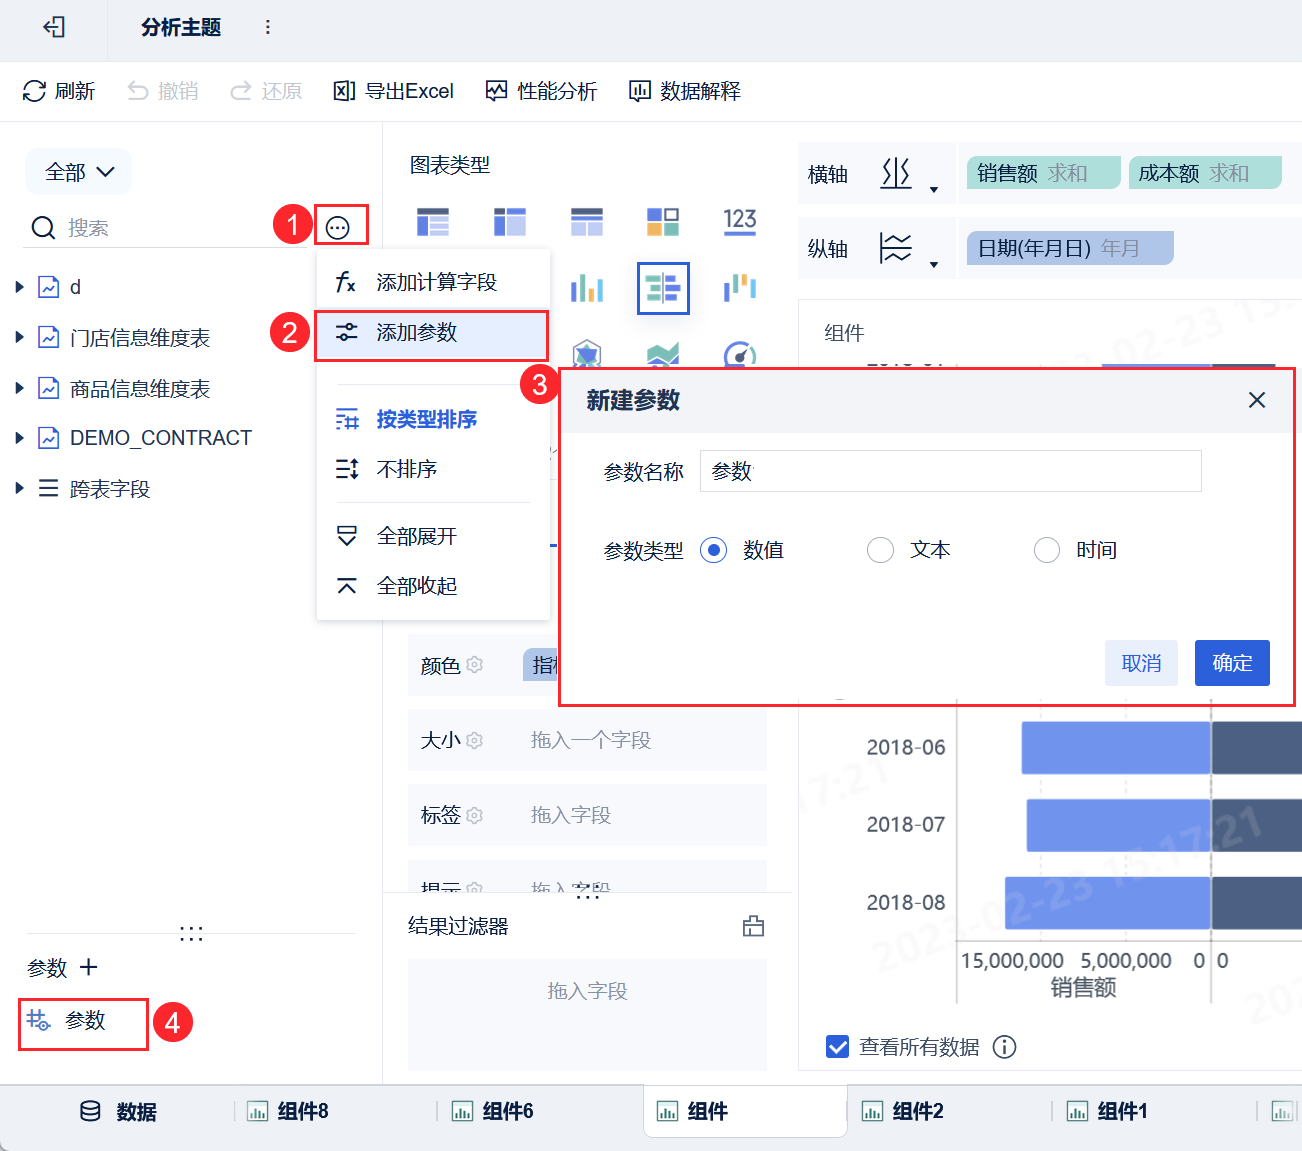Choose 添加计算字段 from the menu
This screenshot has height=1151, width=1302.
pos(433,282)
